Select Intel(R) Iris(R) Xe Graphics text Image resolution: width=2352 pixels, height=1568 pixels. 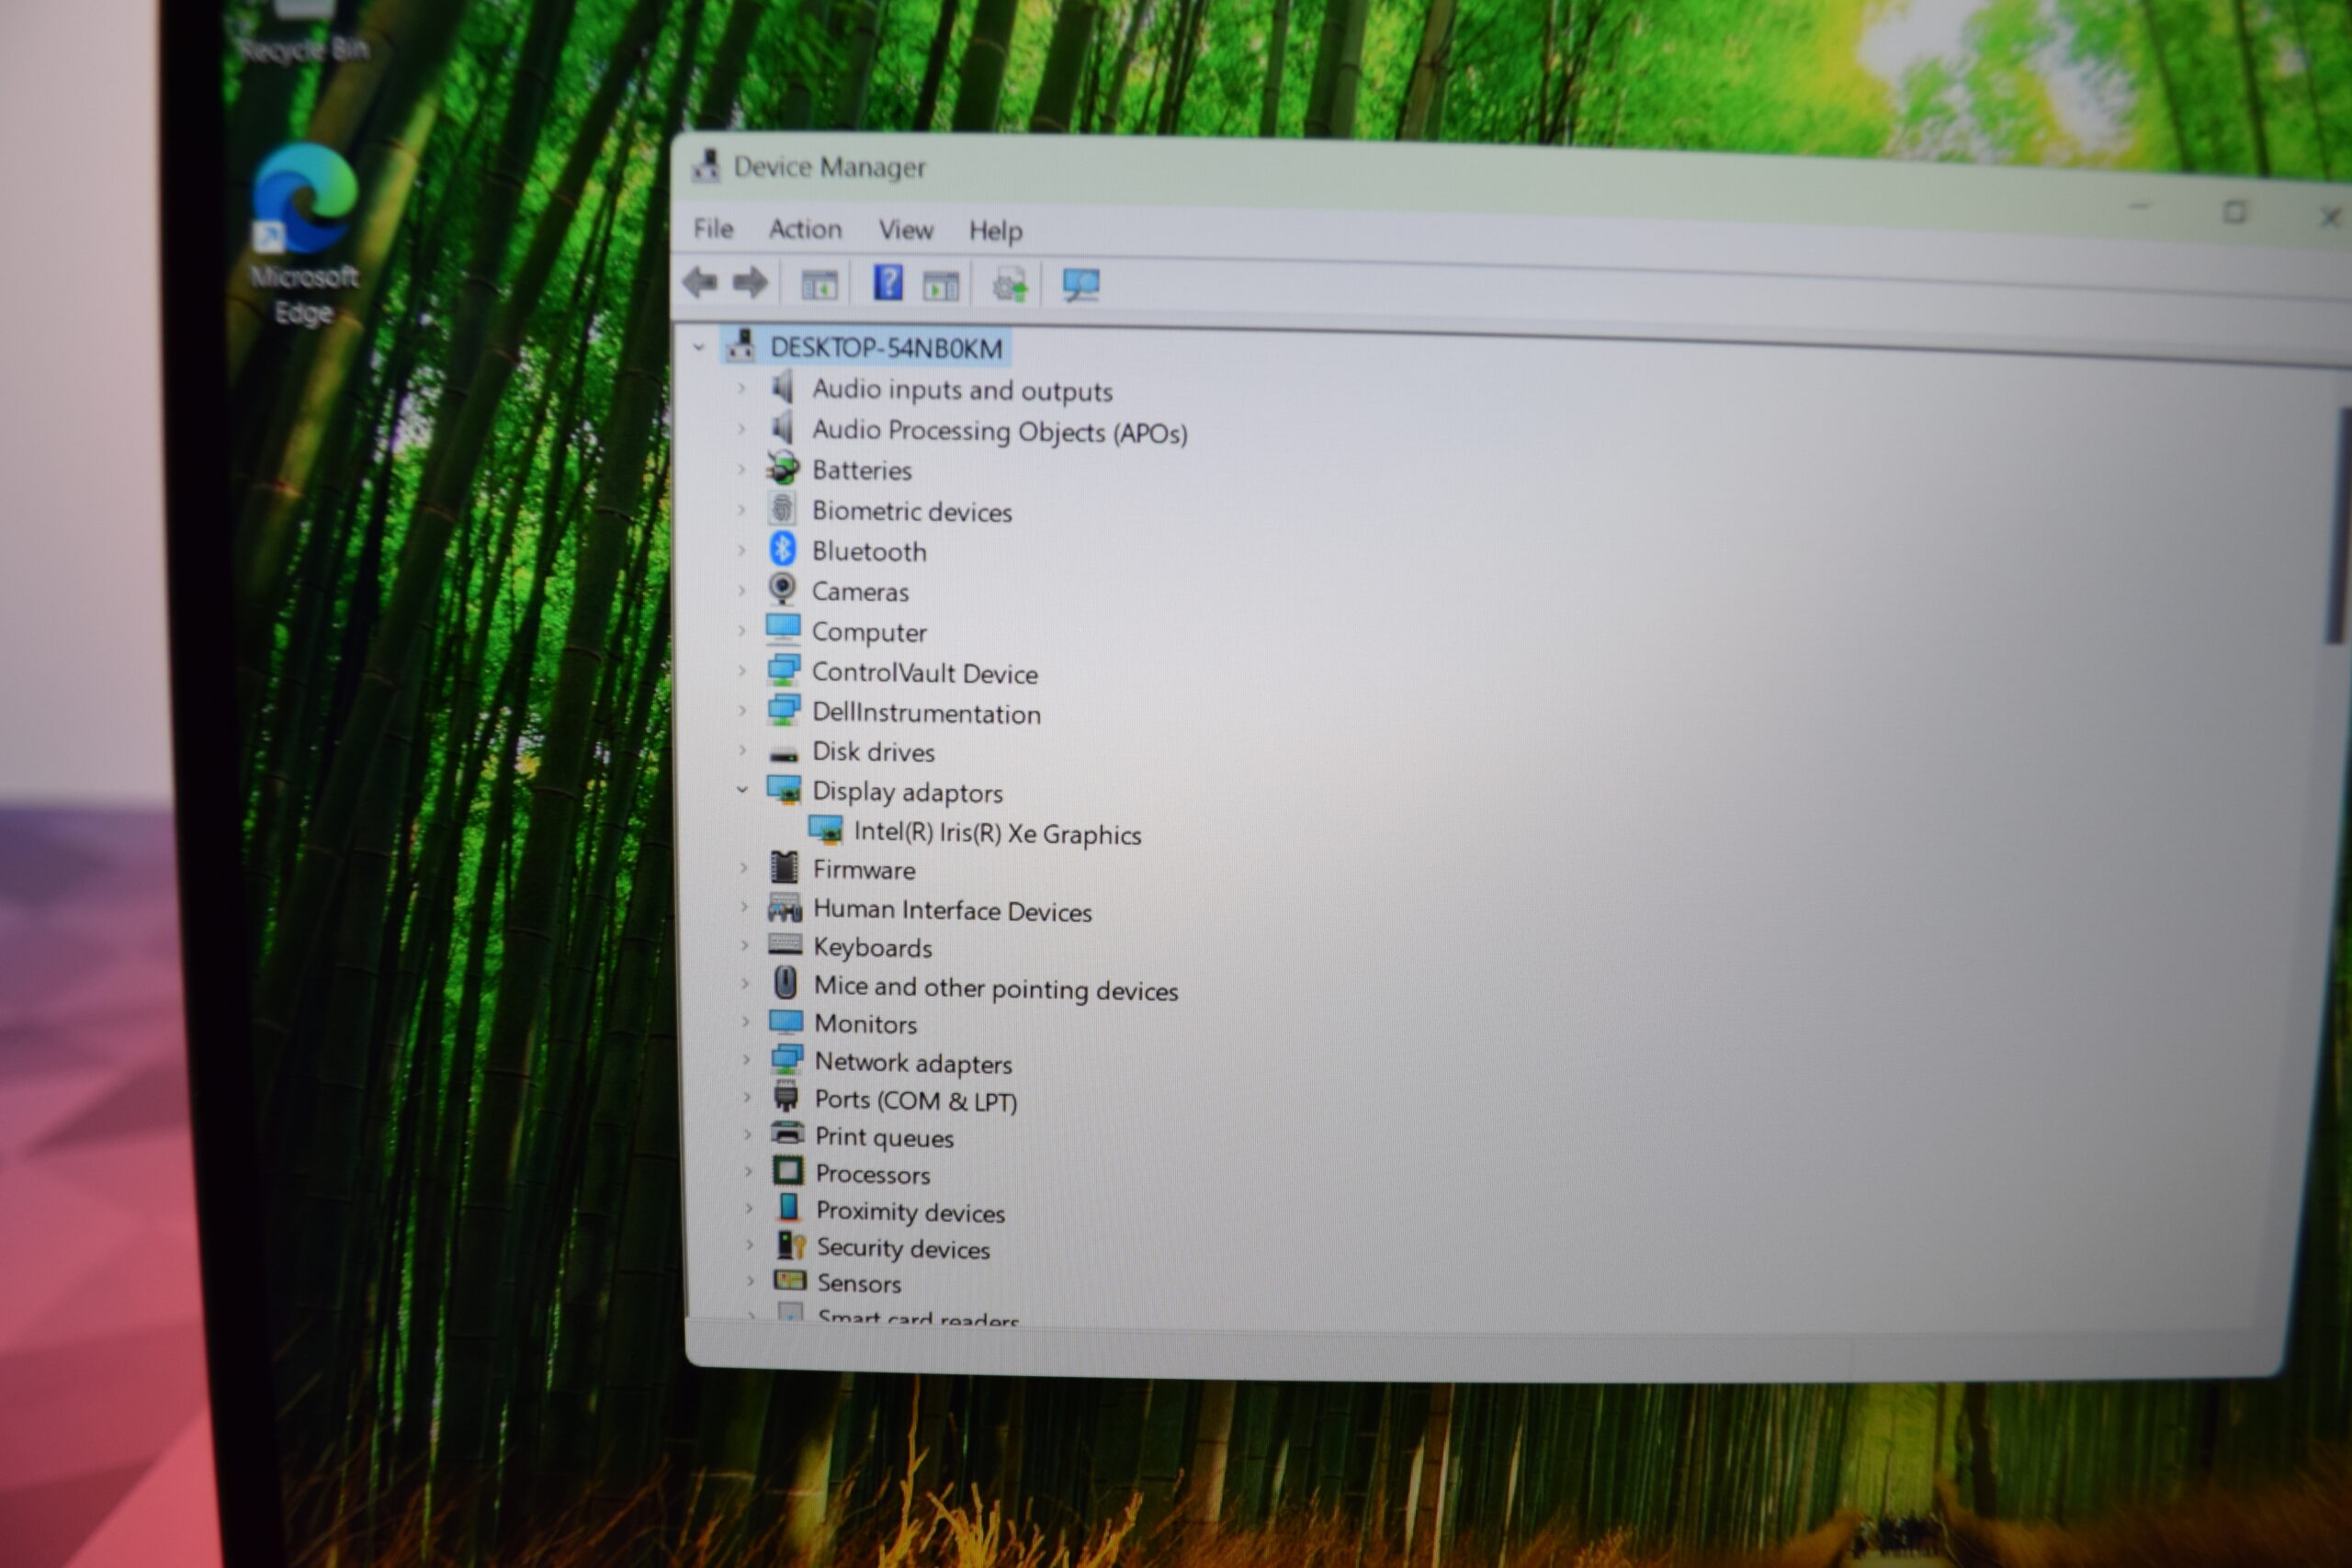pyautogui.click(x=997, y=833)
